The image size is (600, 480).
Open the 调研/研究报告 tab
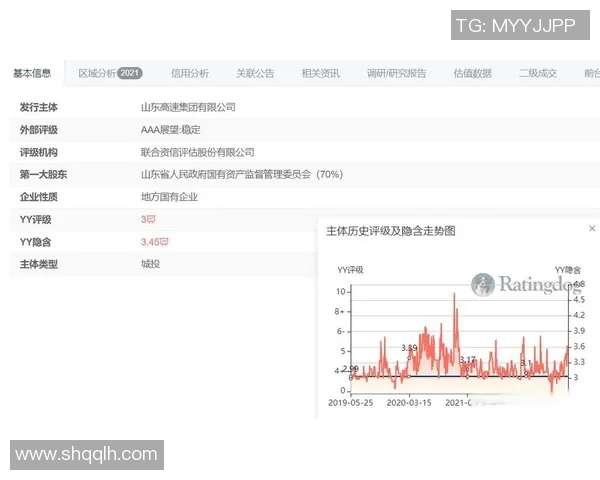[x=396, y=73]
